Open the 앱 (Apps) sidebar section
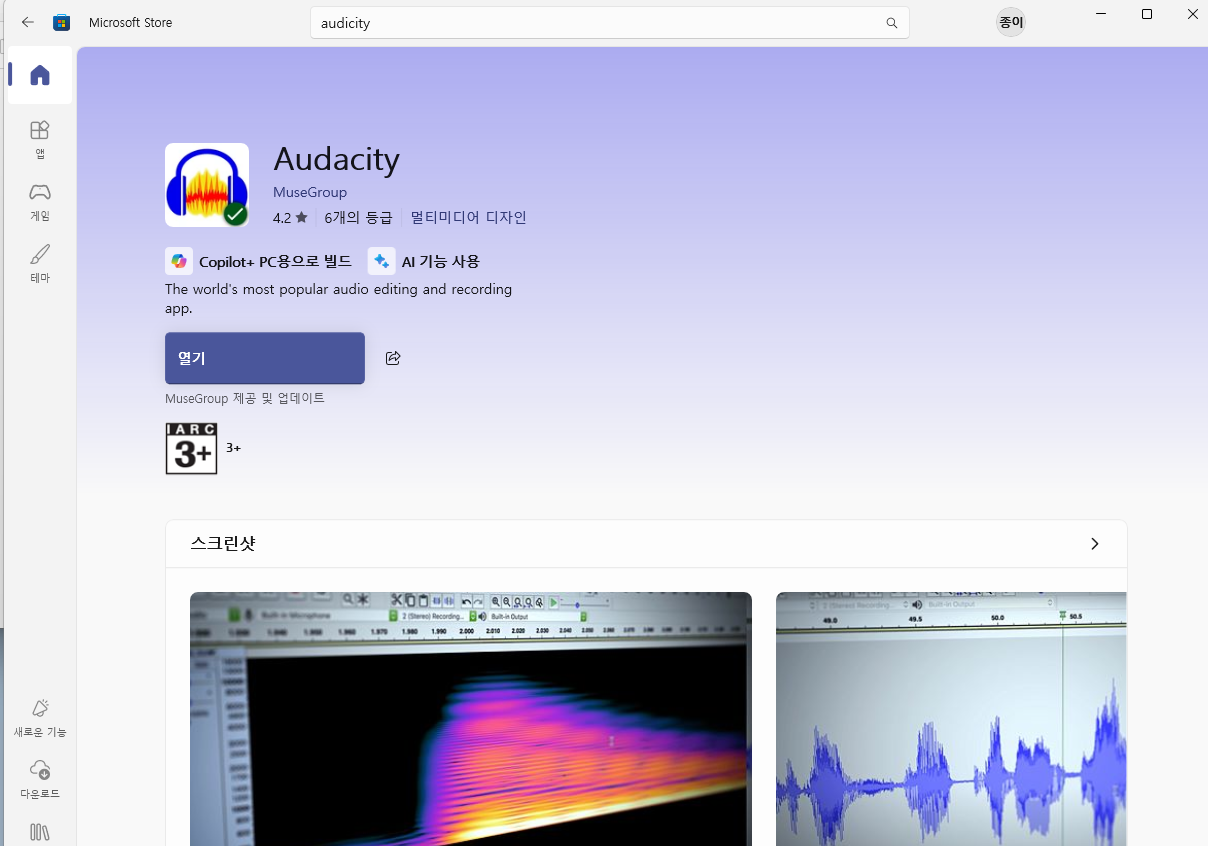 pos(40,140)
